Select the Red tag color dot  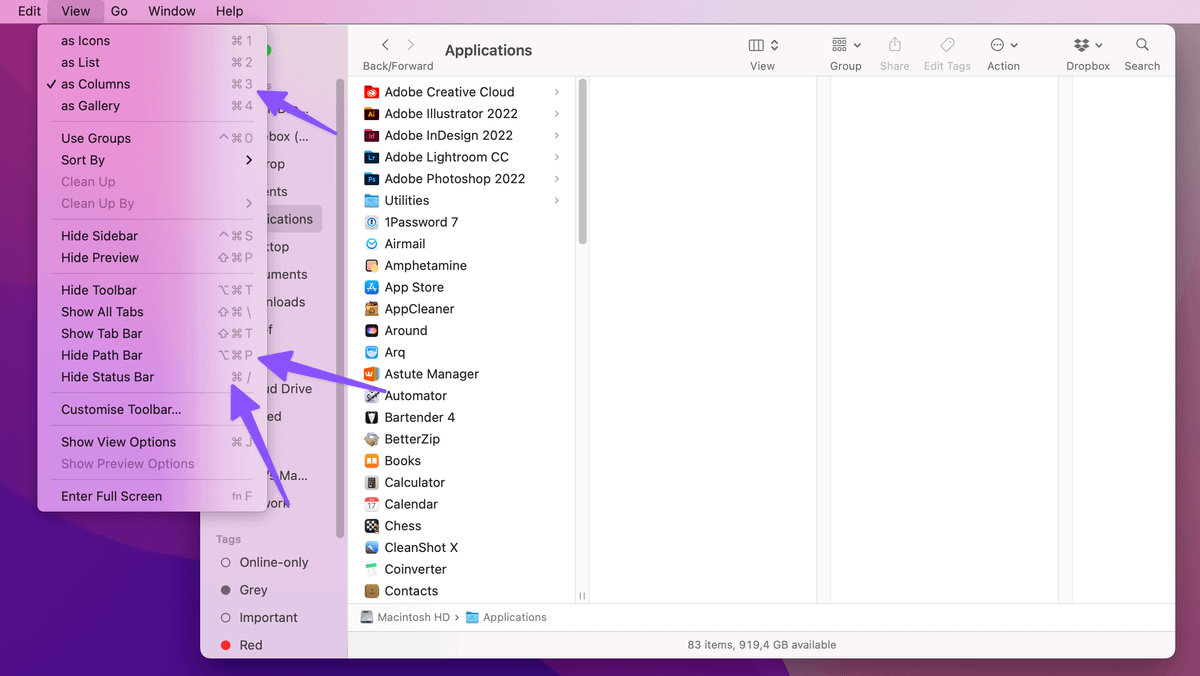point(225,645)
